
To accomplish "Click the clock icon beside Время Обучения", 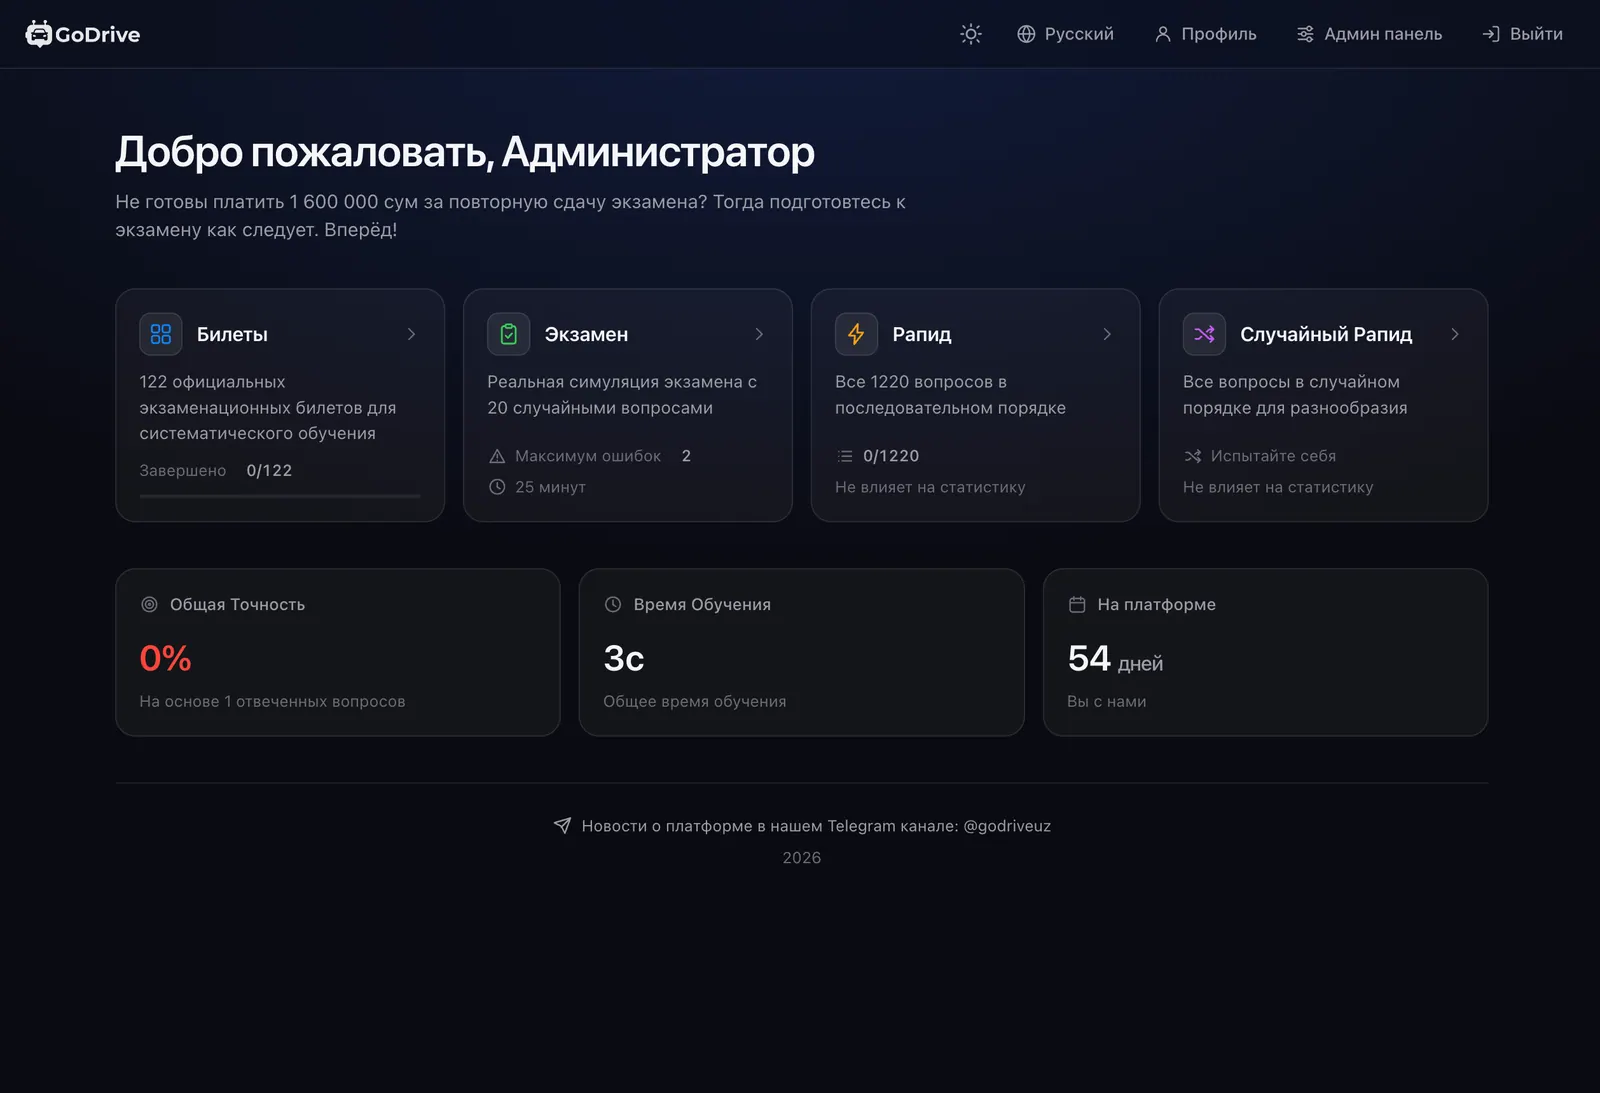I will 613,604.
